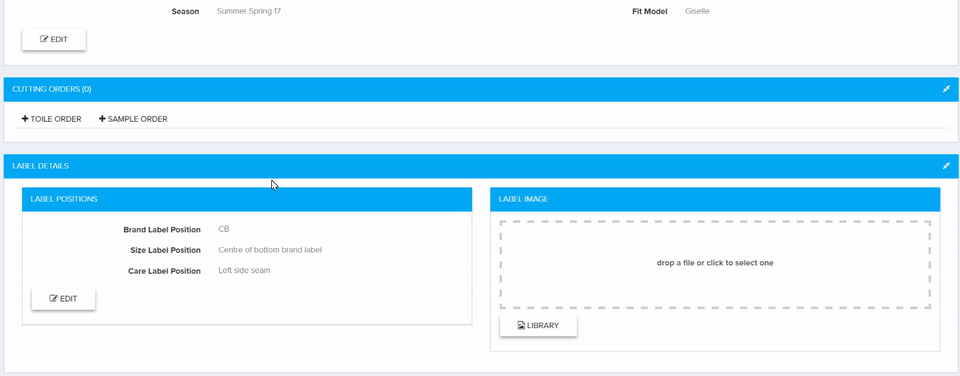Collapse the Cutting Orders panel icon

tap(946, 89)
